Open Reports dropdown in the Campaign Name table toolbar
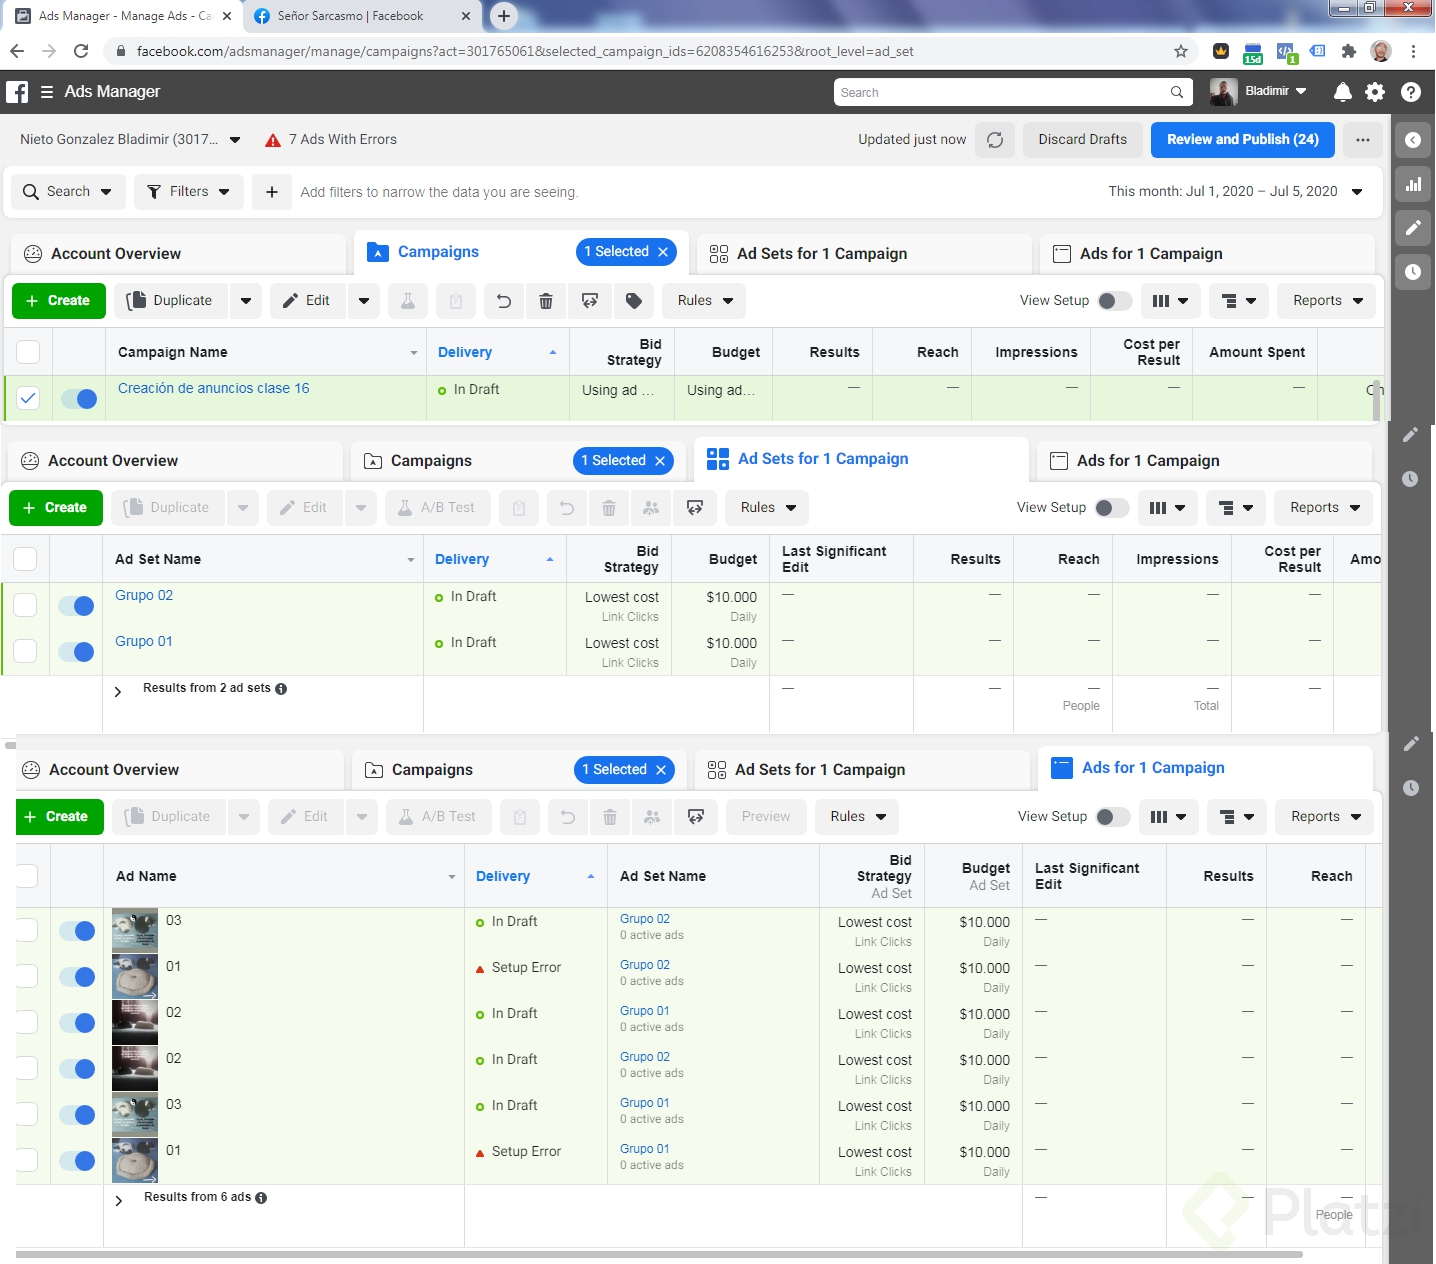Viewport: 1436px width, 1264px height. (x=1327, y=301)
